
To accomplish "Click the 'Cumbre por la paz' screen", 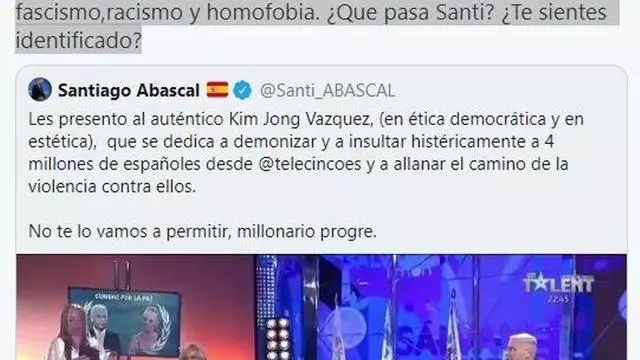I will pyautogui.click(x=124, y=321).
